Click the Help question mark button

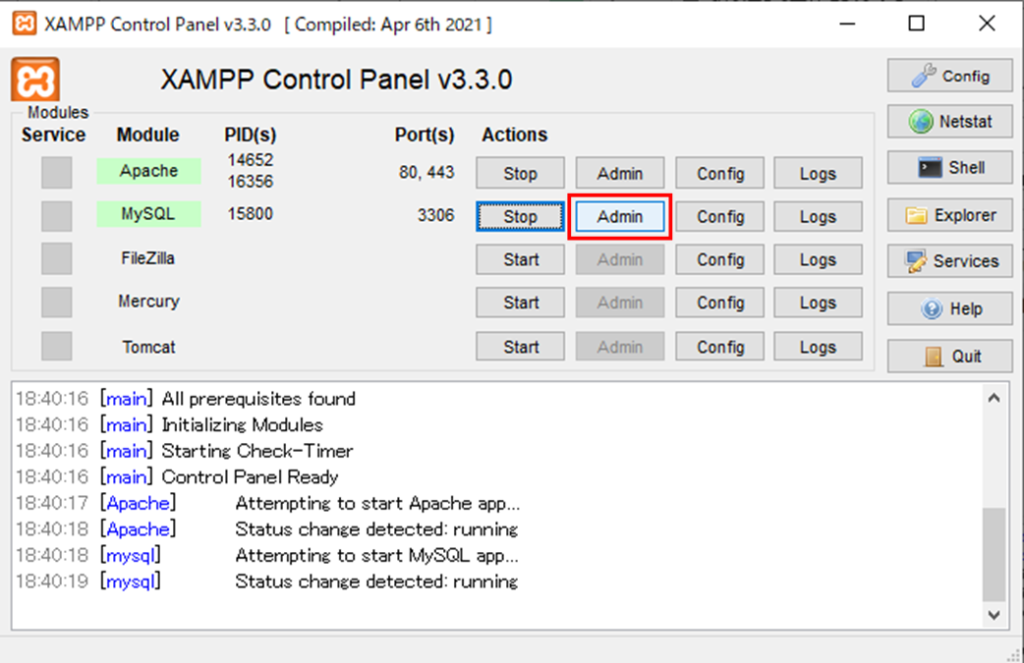click(x=950, y=309)
